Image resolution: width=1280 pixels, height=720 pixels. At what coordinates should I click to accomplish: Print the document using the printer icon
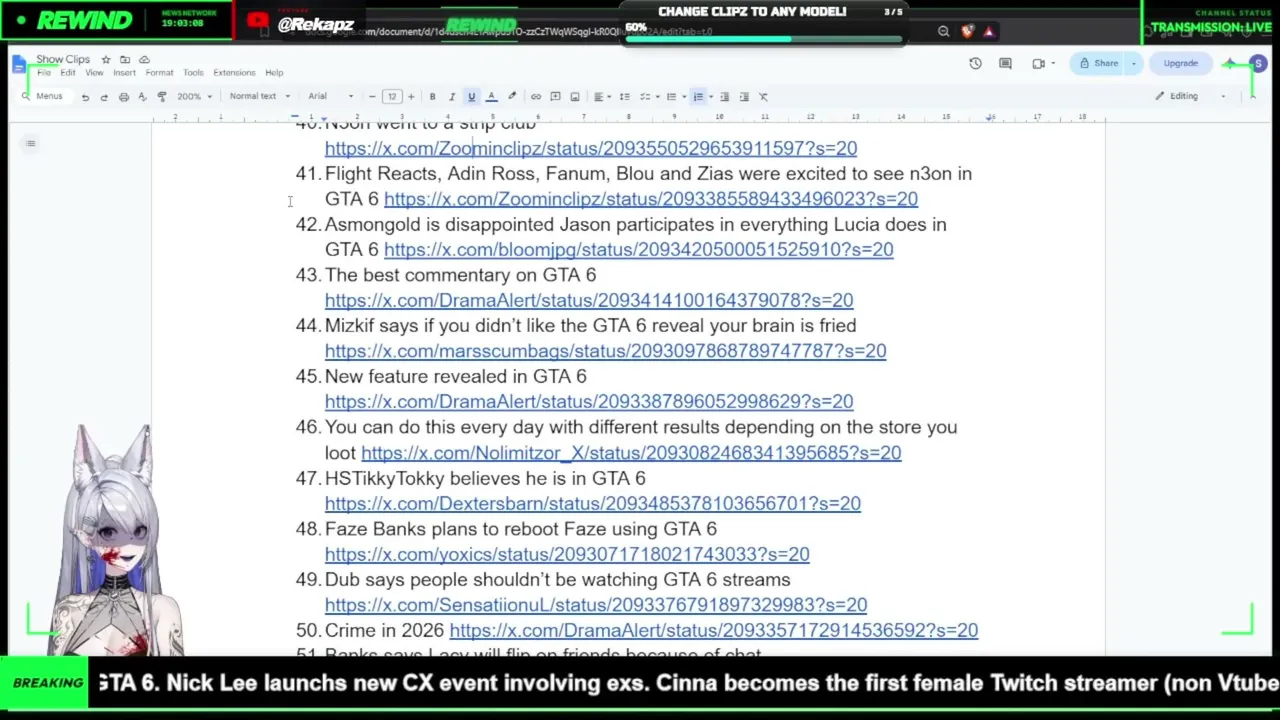[x=124, y=97]
